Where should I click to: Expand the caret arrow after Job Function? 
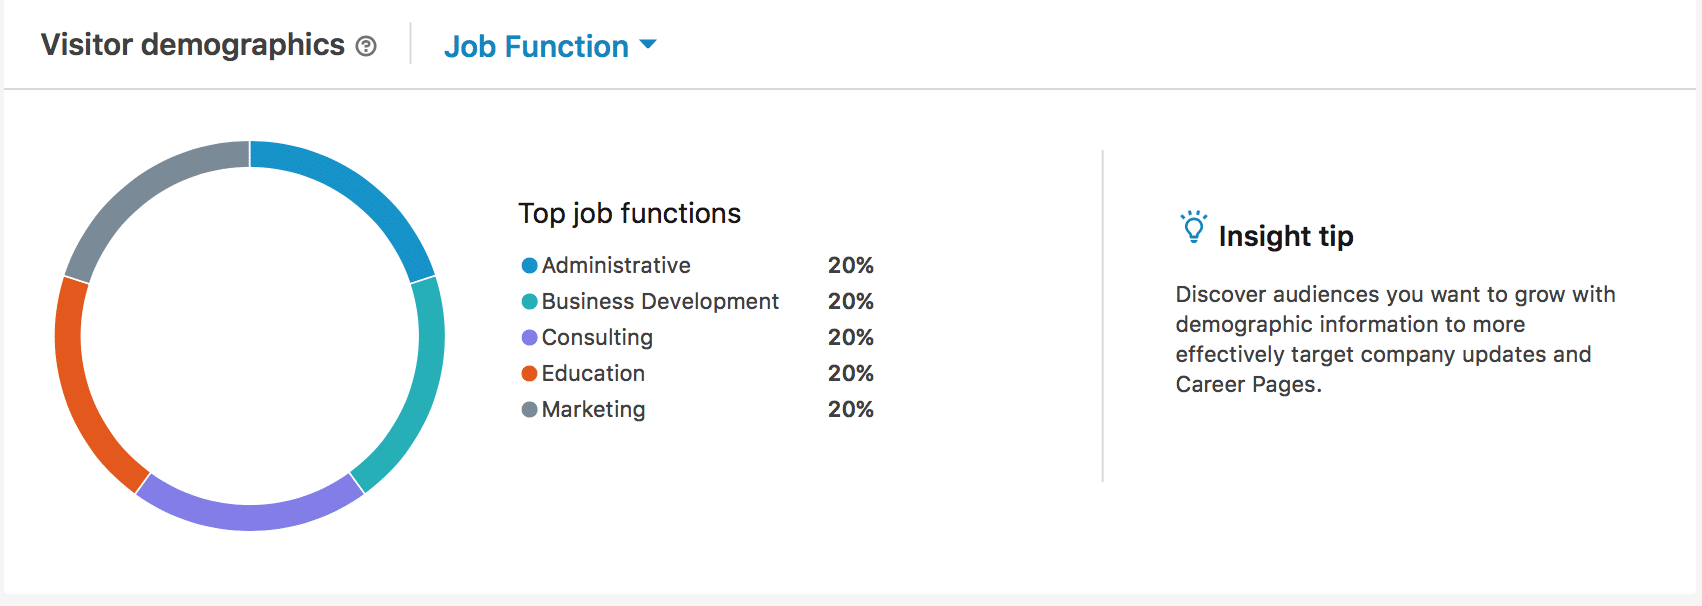pyautogui.click(x=648, y=44)
